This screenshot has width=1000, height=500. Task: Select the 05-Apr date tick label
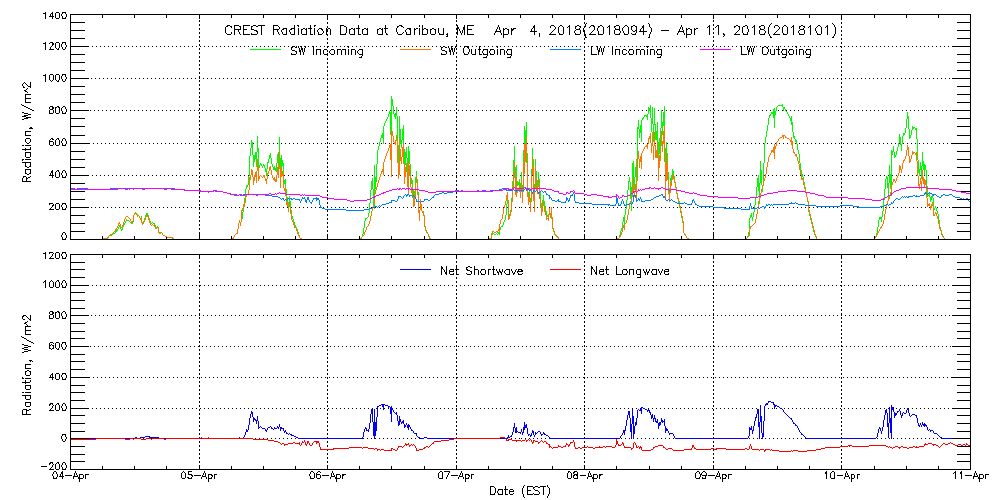coord(200,478)
